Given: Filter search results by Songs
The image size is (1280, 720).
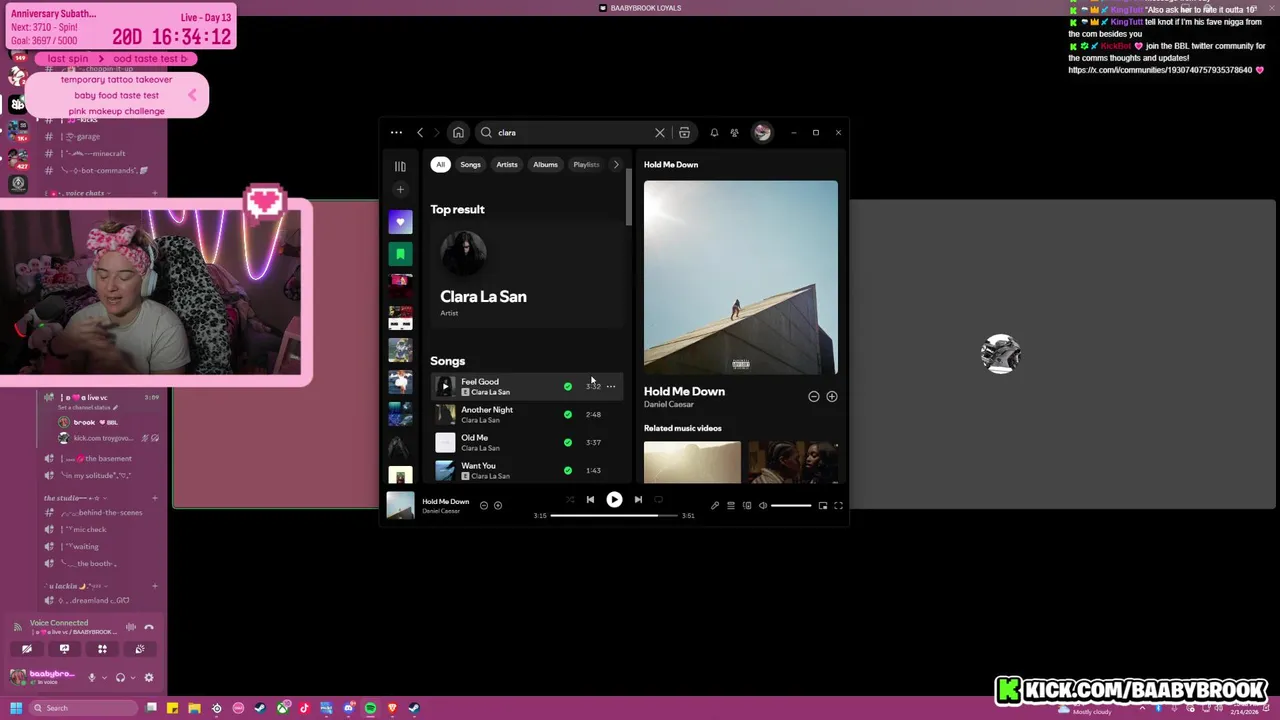Looking at the screenshot, I should pos(470,164).
